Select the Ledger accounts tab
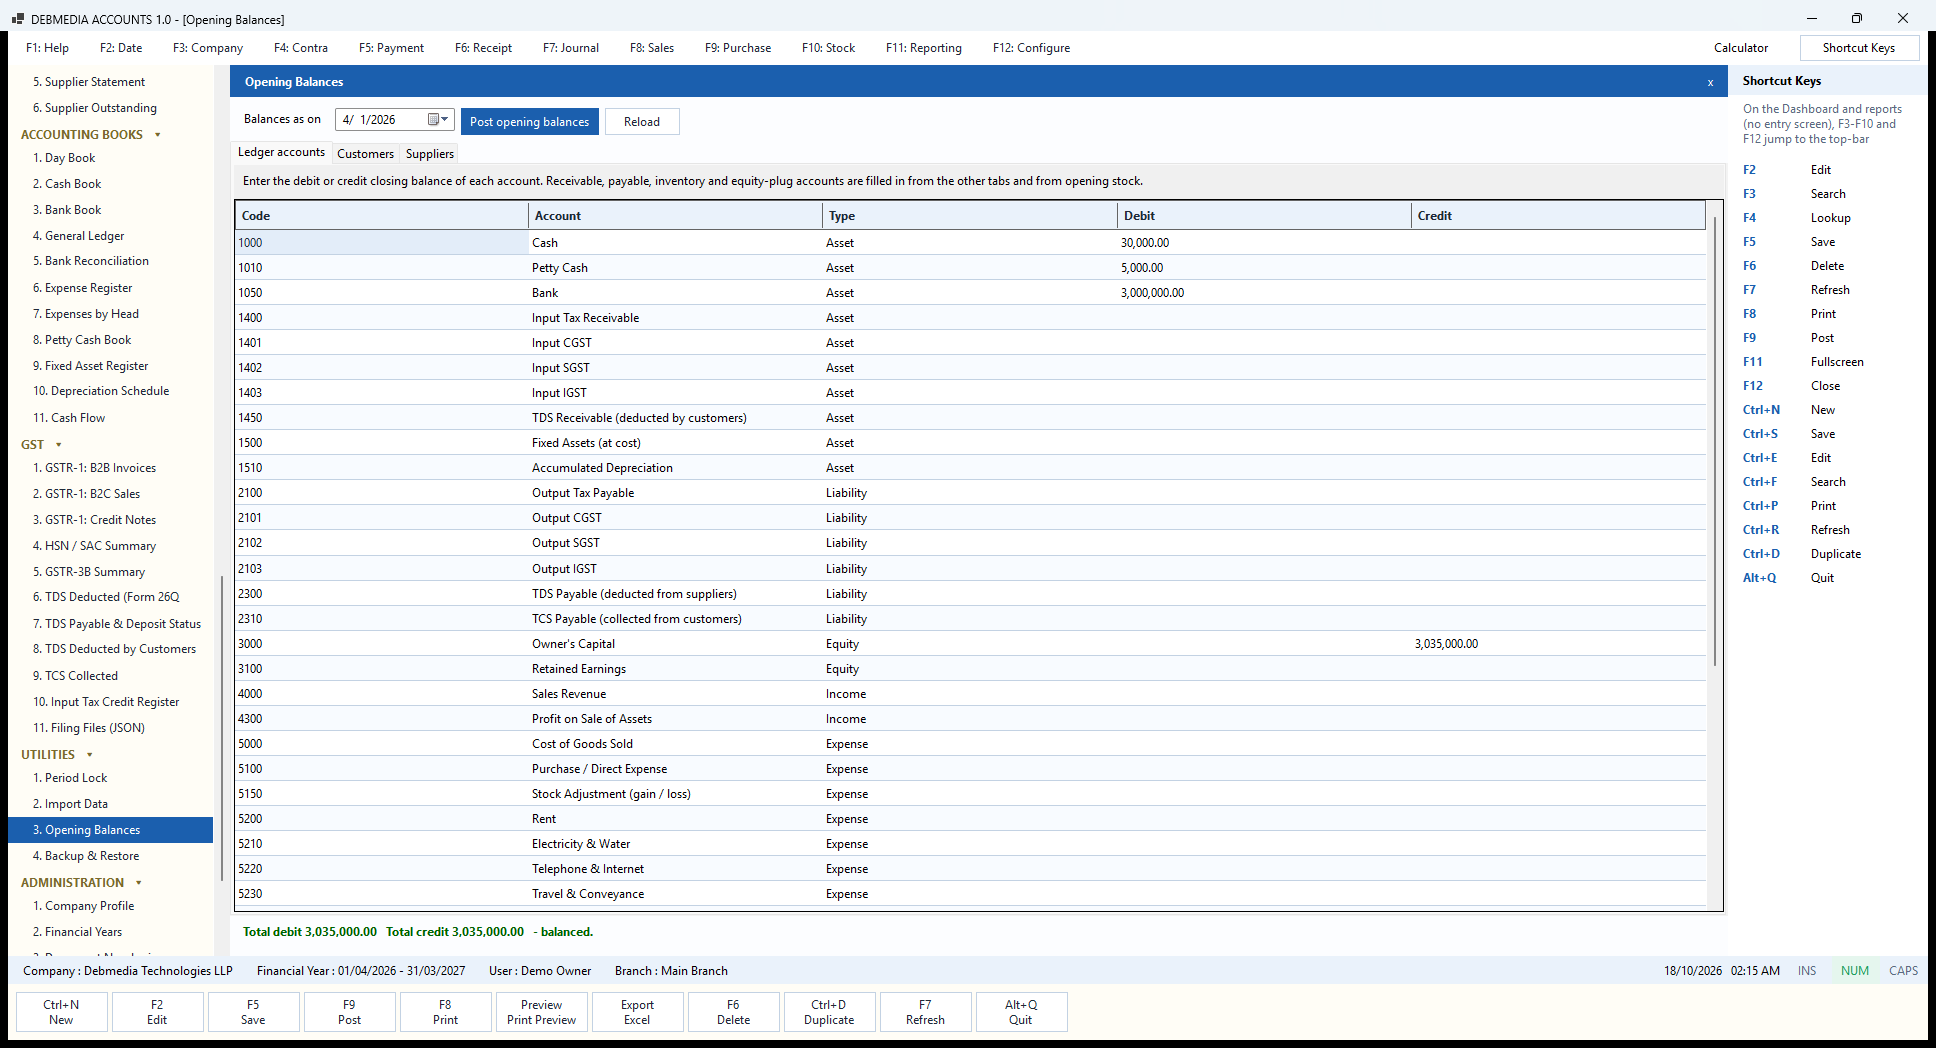 pos(281,152)
